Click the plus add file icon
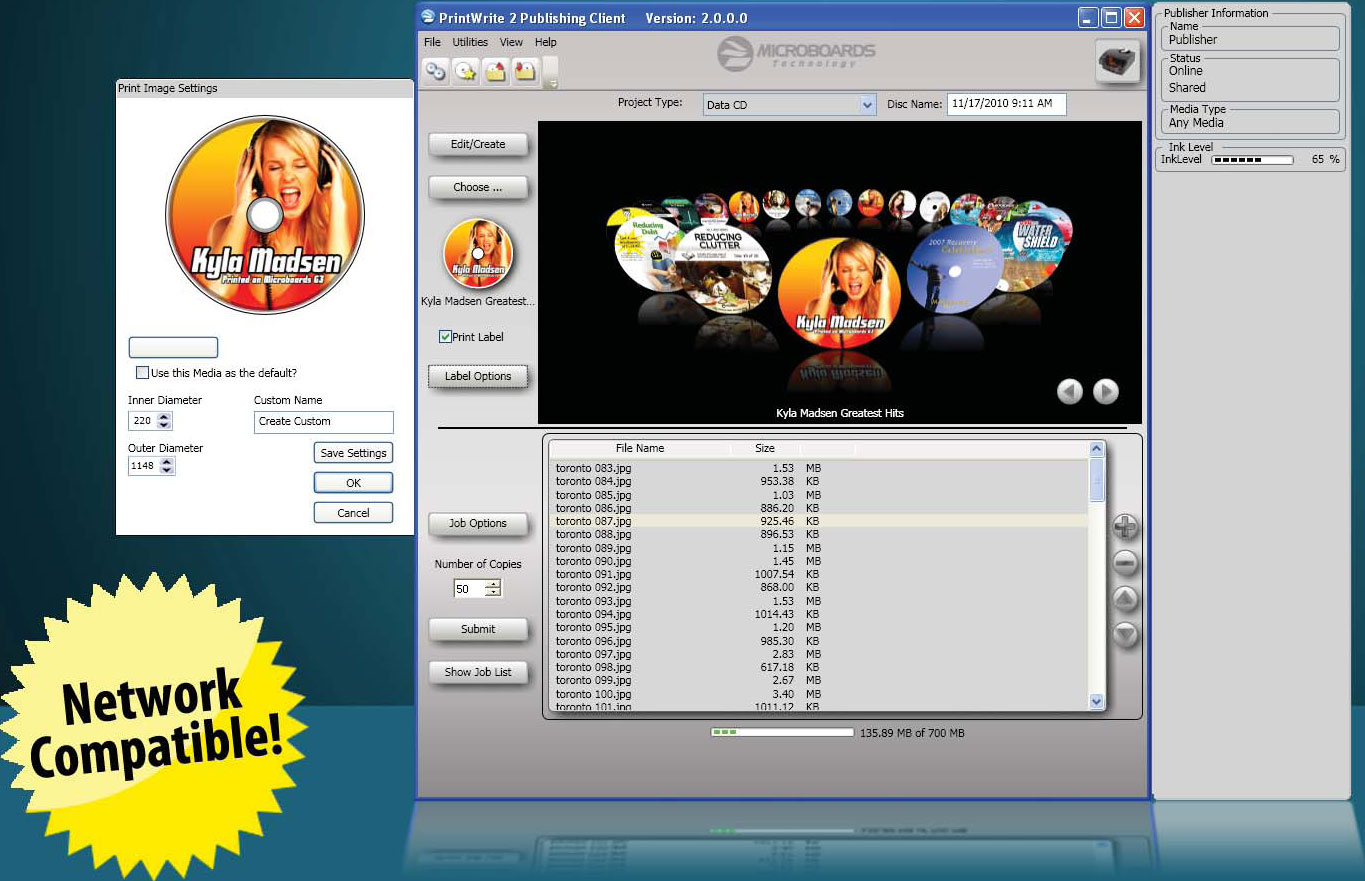This screenshot has width=1365, height=881. 1125,527
